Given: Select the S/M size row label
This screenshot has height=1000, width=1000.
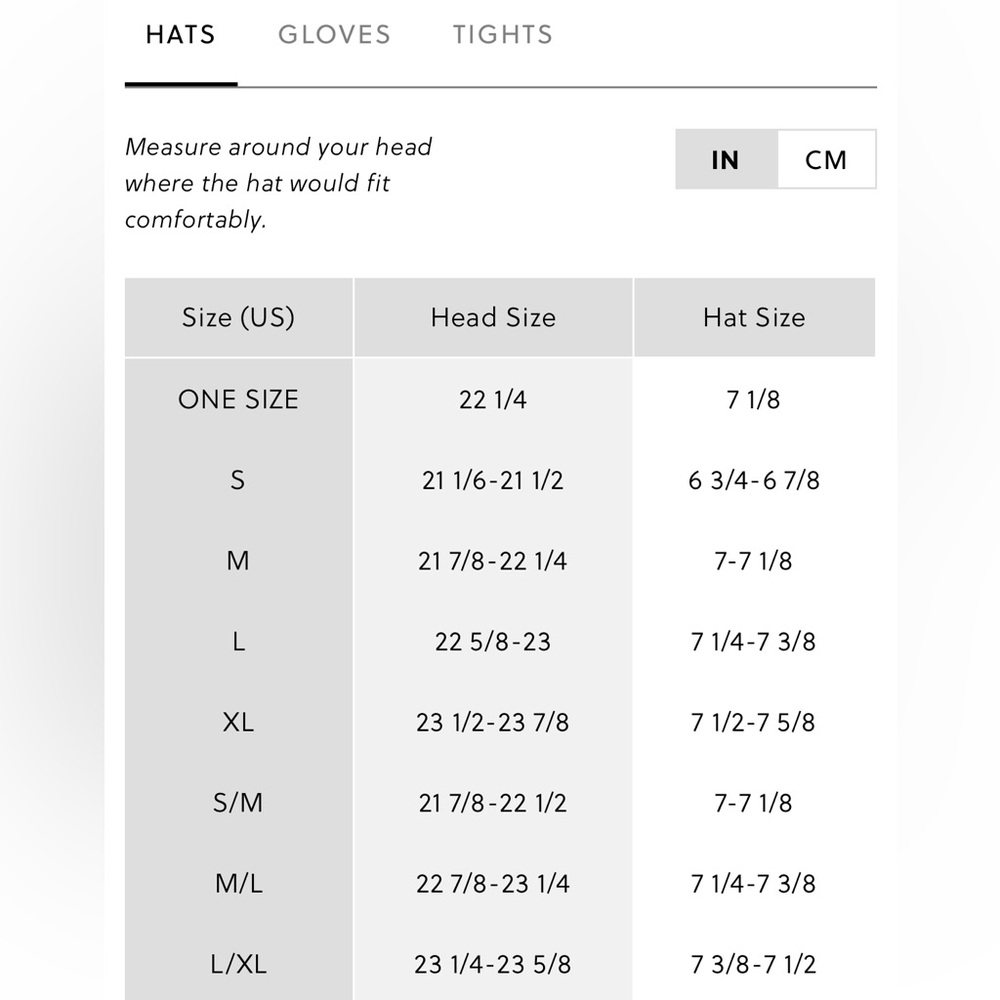Looking at the screenshot, I should pyautogui.click(x=238, y=803).
